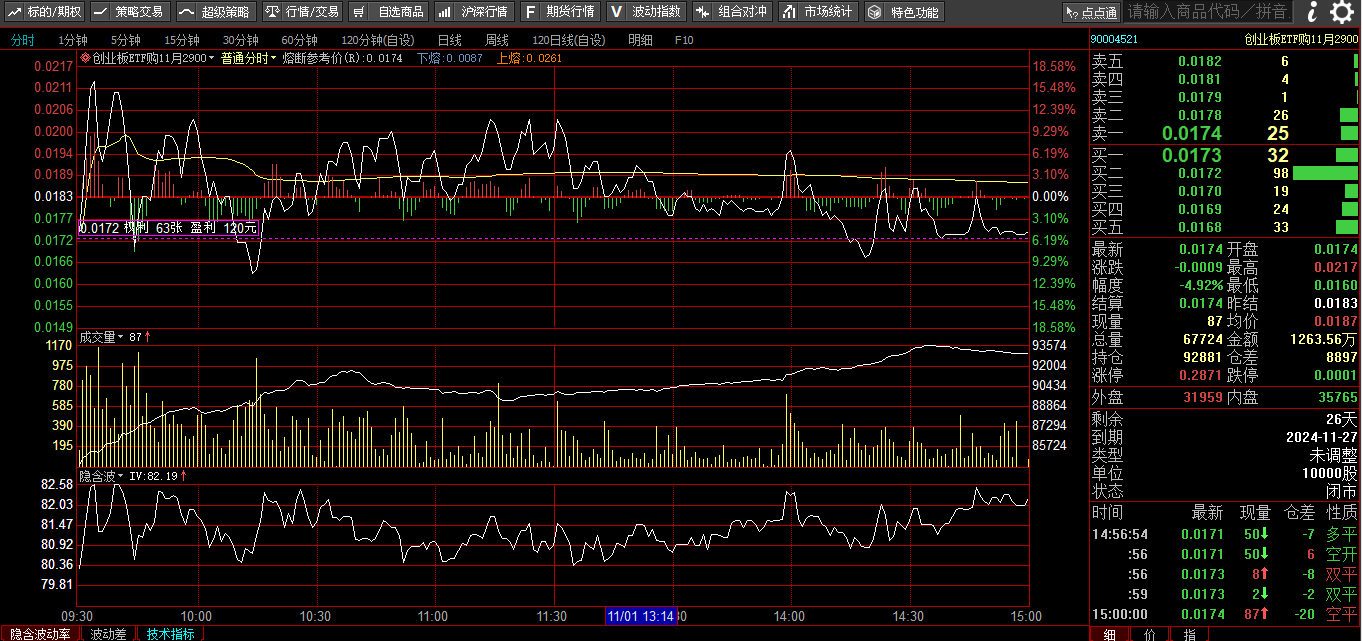
Task: Click the 波动指数 volatility index button
Action: (646, 12)
